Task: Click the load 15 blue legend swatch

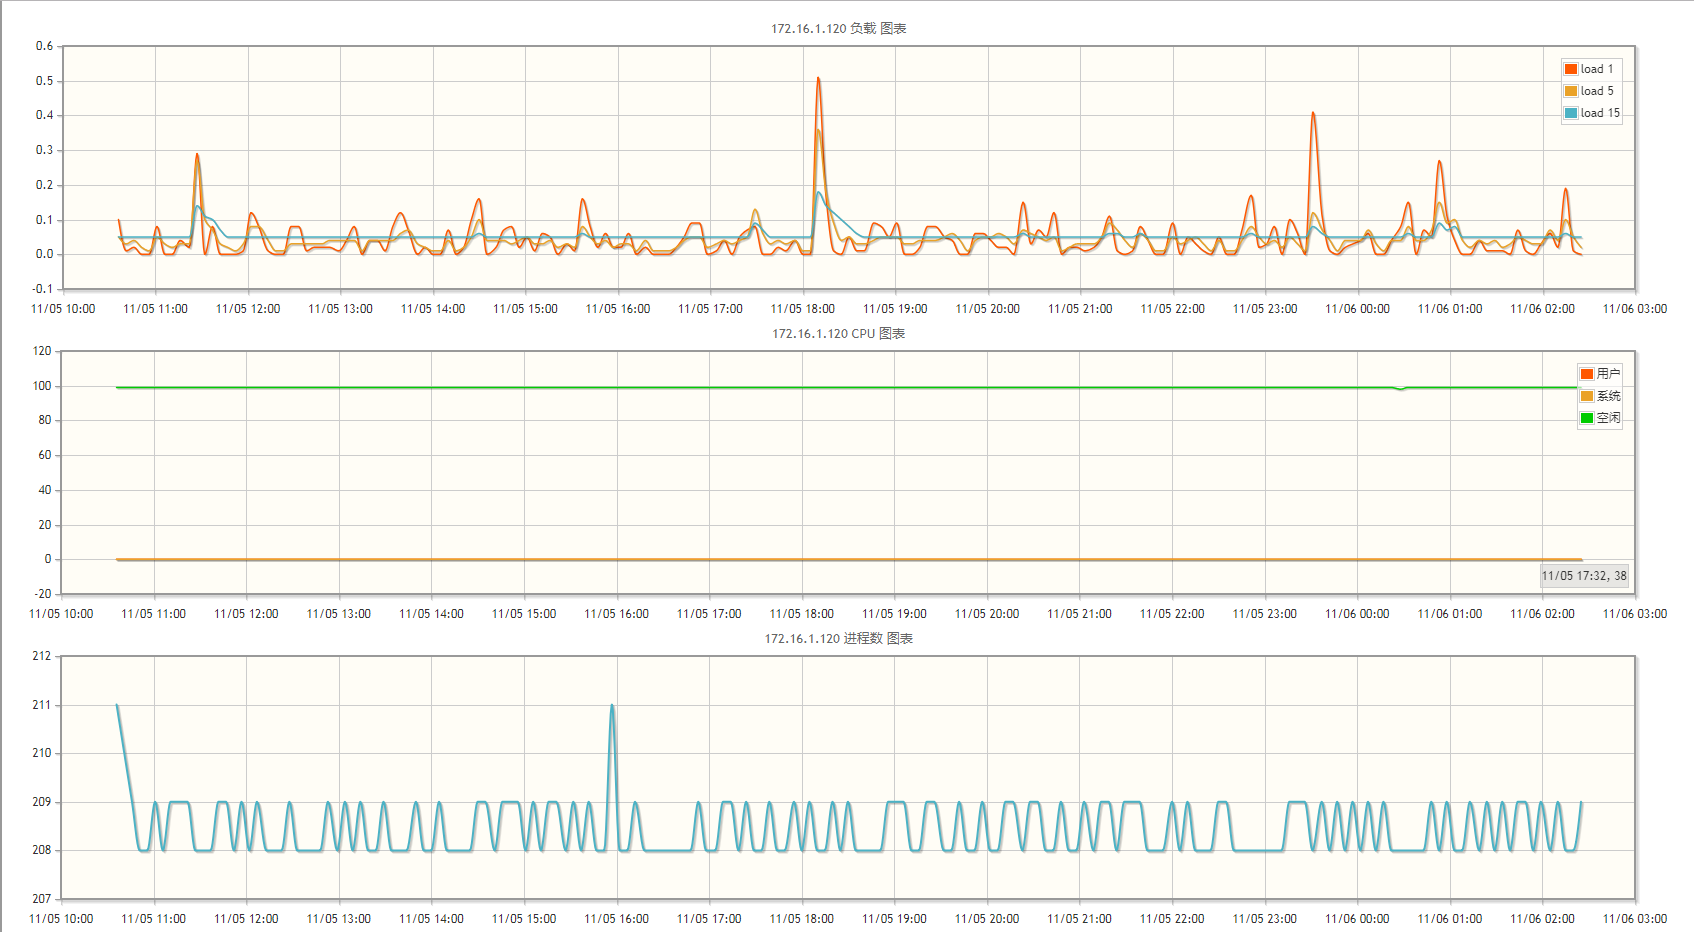Action: tap(1571, 113)
